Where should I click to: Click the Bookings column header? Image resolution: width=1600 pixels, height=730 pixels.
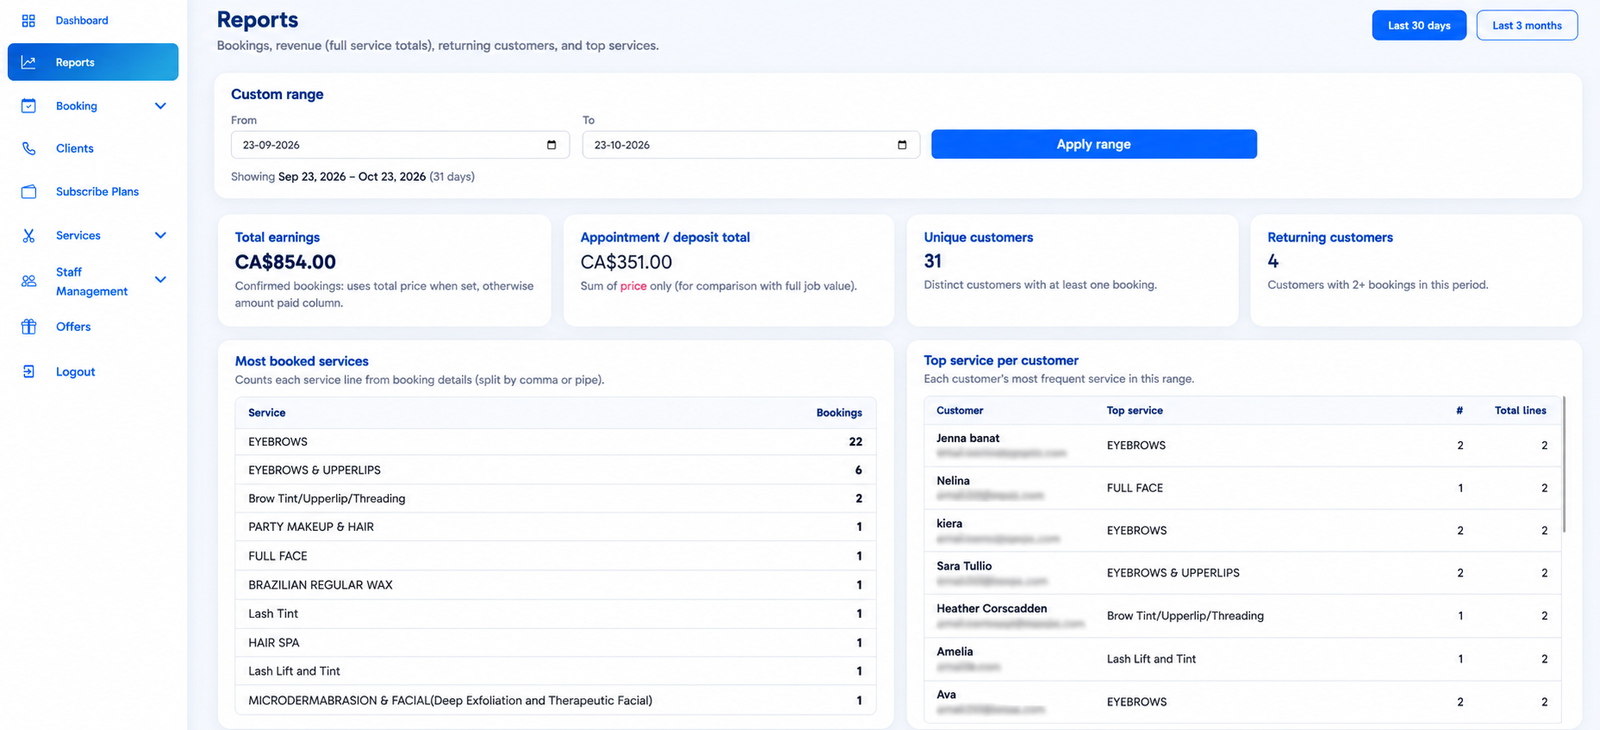[839, 413]
